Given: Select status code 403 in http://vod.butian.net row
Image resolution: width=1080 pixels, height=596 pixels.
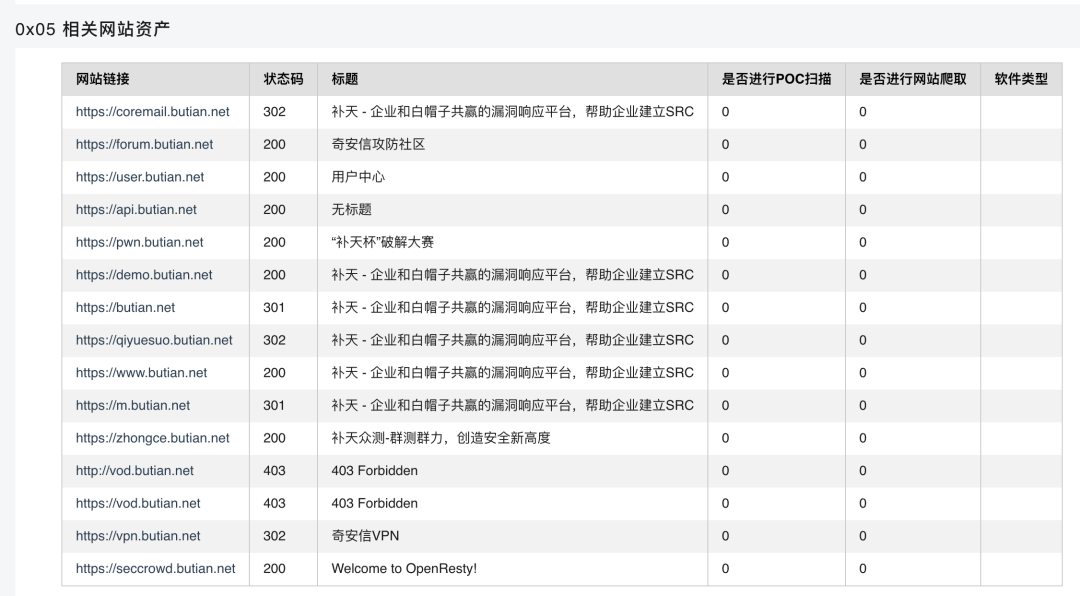Looking at the screenshot, I should [x=274, y=471].
